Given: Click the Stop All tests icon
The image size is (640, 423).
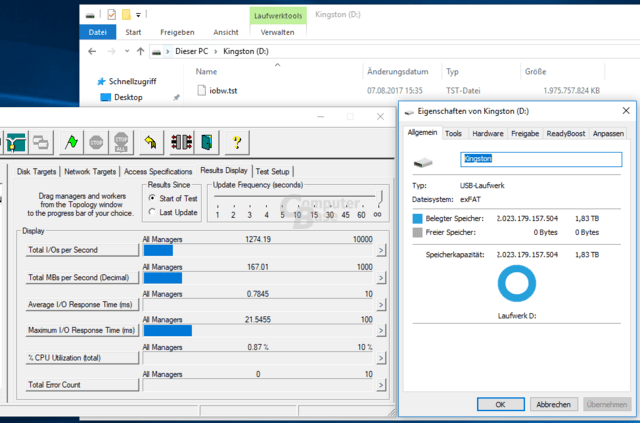Looking at the screenshot, I should 121,142.
